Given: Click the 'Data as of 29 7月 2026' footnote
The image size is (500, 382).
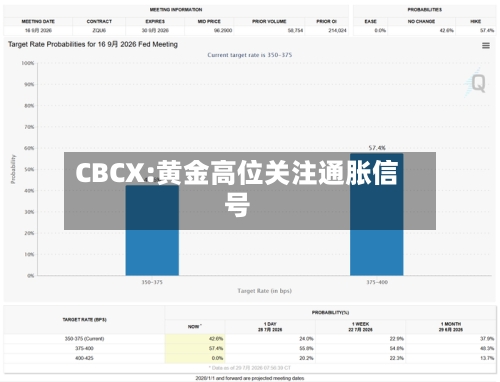Looking at the screenshot, I should point(250,368).
